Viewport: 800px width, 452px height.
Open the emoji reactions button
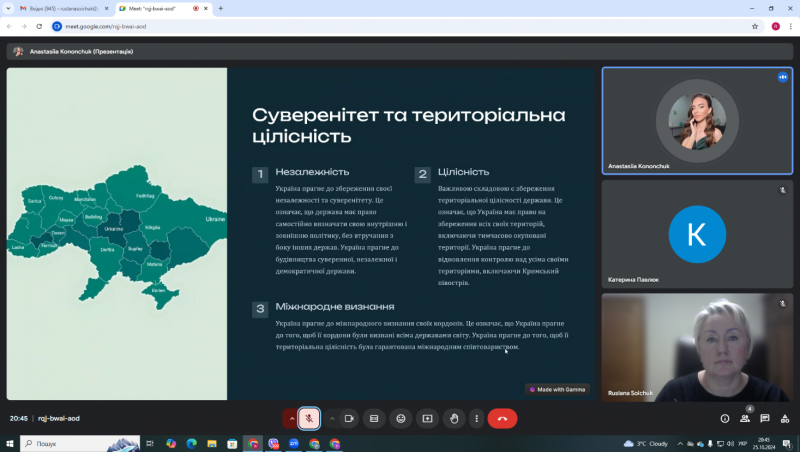401,418
